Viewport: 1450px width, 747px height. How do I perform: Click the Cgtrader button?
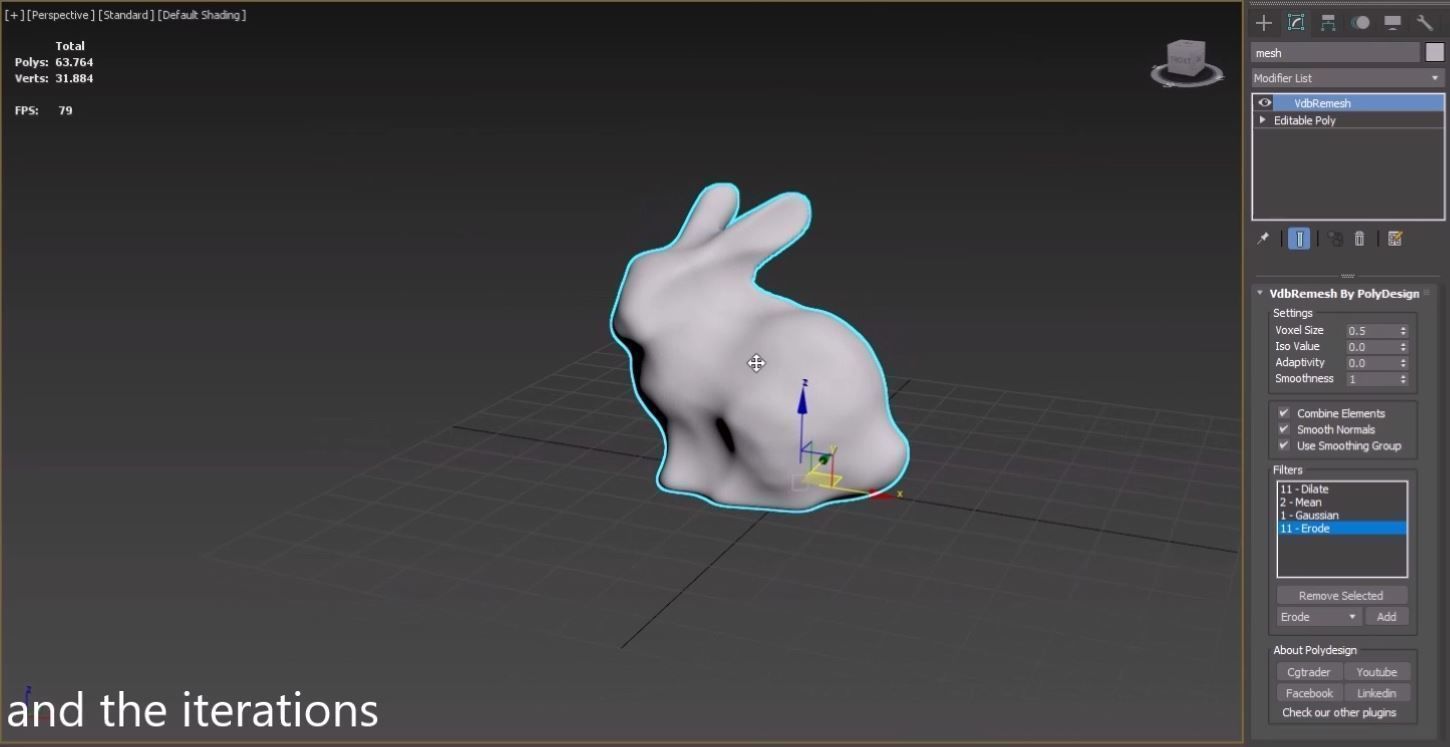pos(1309,672)
